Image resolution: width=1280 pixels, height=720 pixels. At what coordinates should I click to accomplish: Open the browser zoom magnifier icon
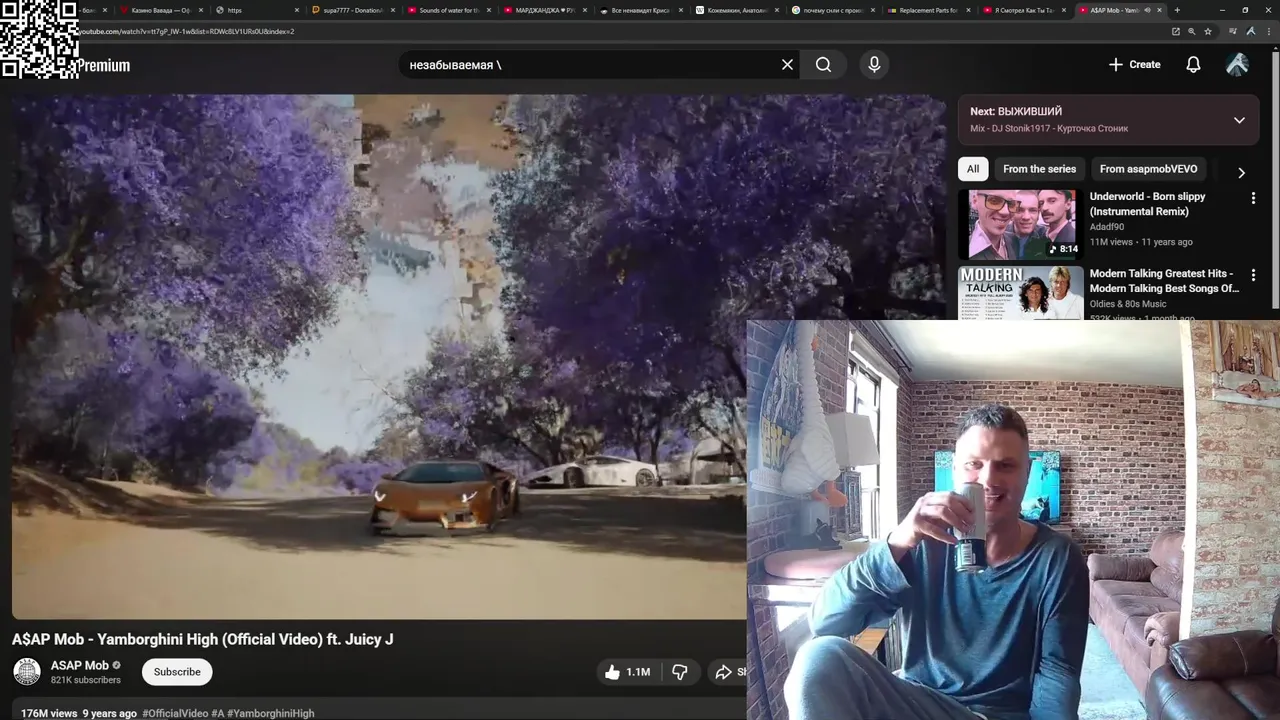tap(1191, 31)
